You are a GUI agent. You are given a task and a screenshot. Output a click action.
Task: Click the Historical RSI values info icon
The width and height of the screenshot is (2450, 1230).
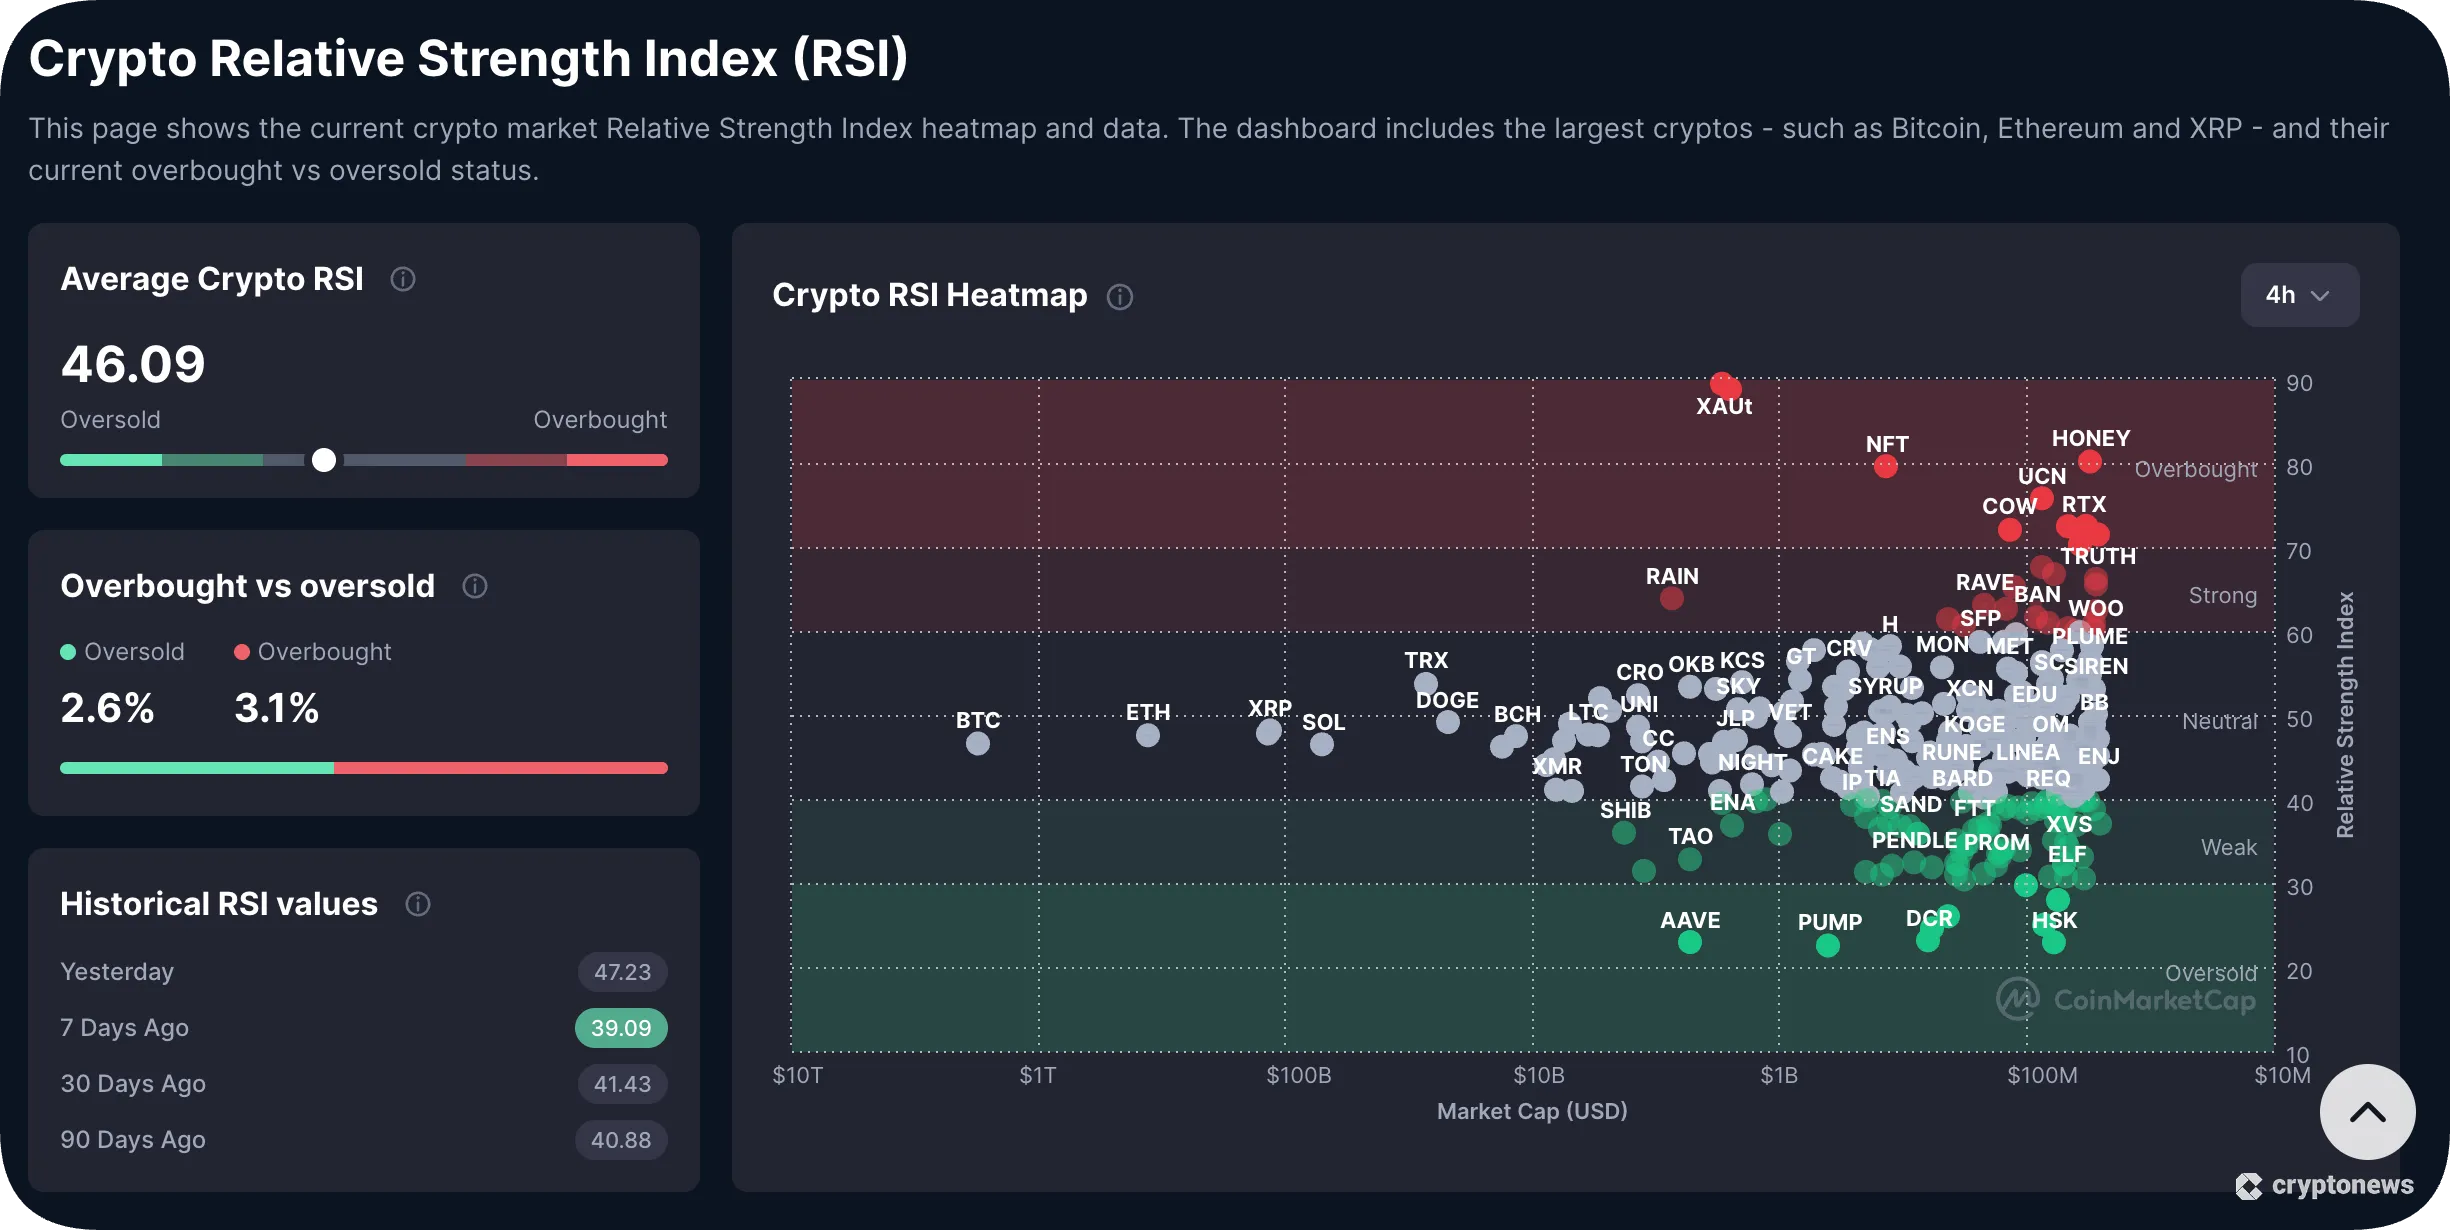coord(418,904)
